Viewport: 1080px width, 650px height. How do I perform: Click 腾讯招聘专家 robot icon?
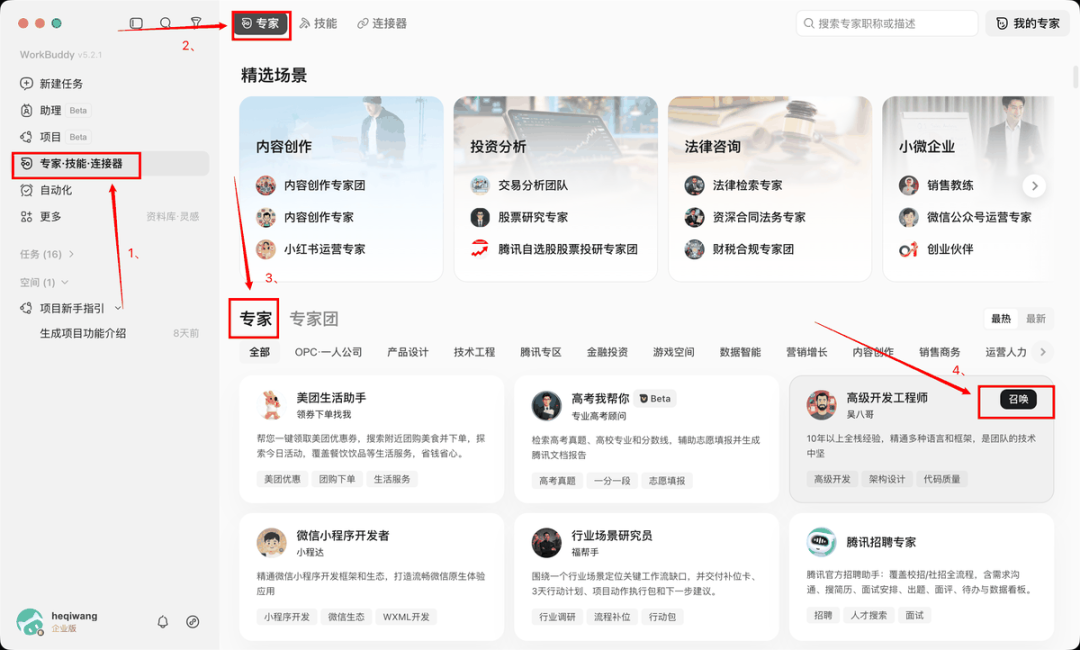coord(821,543)
